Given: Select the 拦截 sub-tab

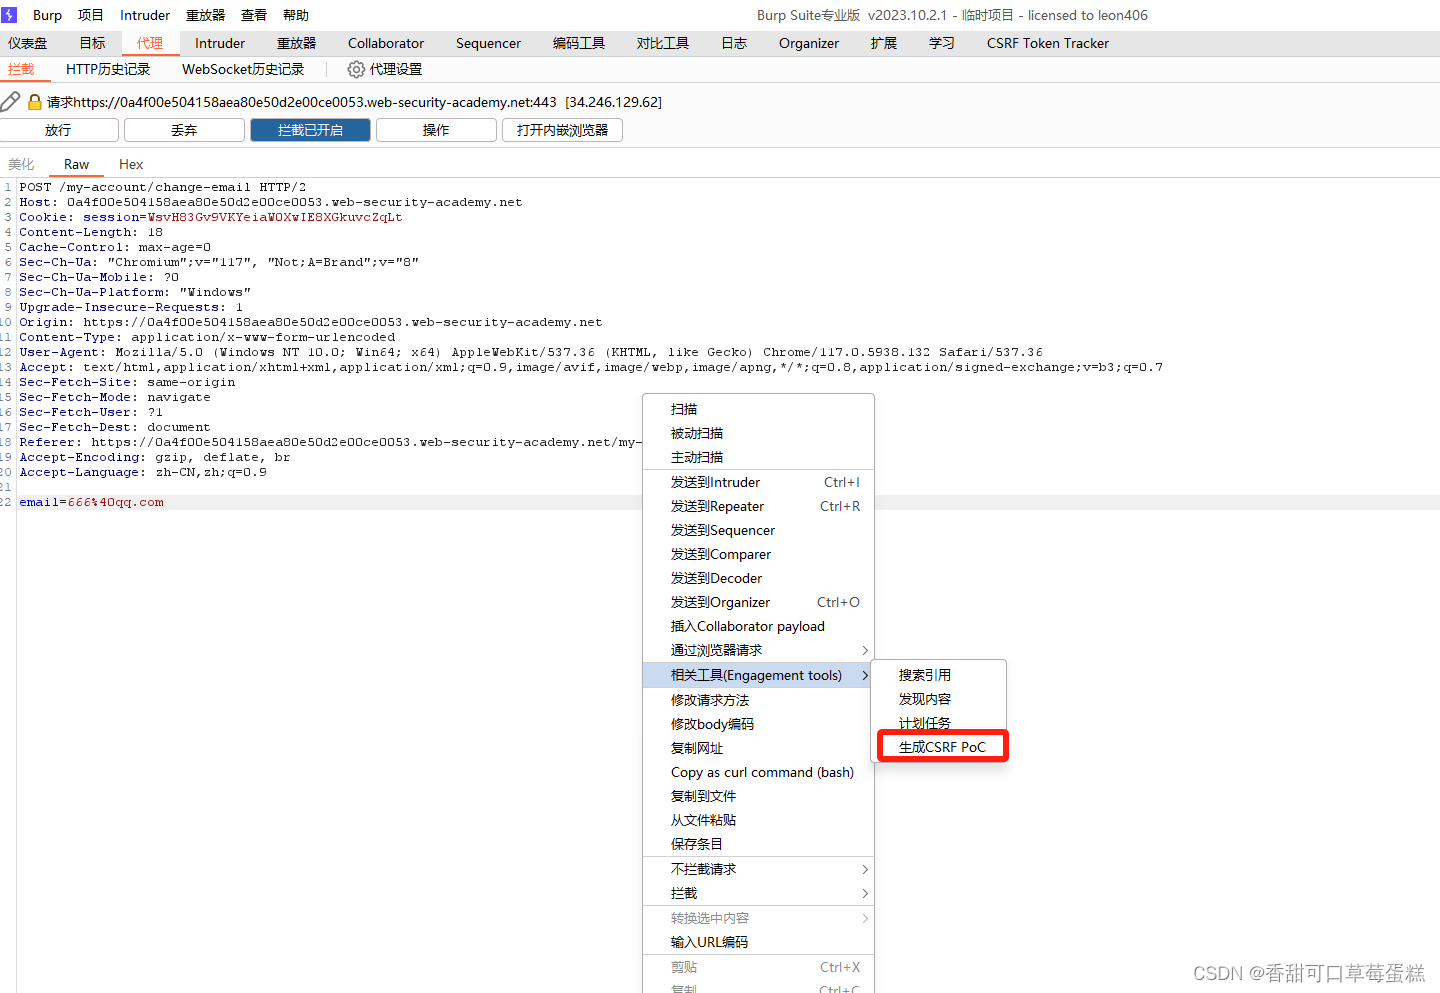Looking at the screenshot, I should point(21,69).
